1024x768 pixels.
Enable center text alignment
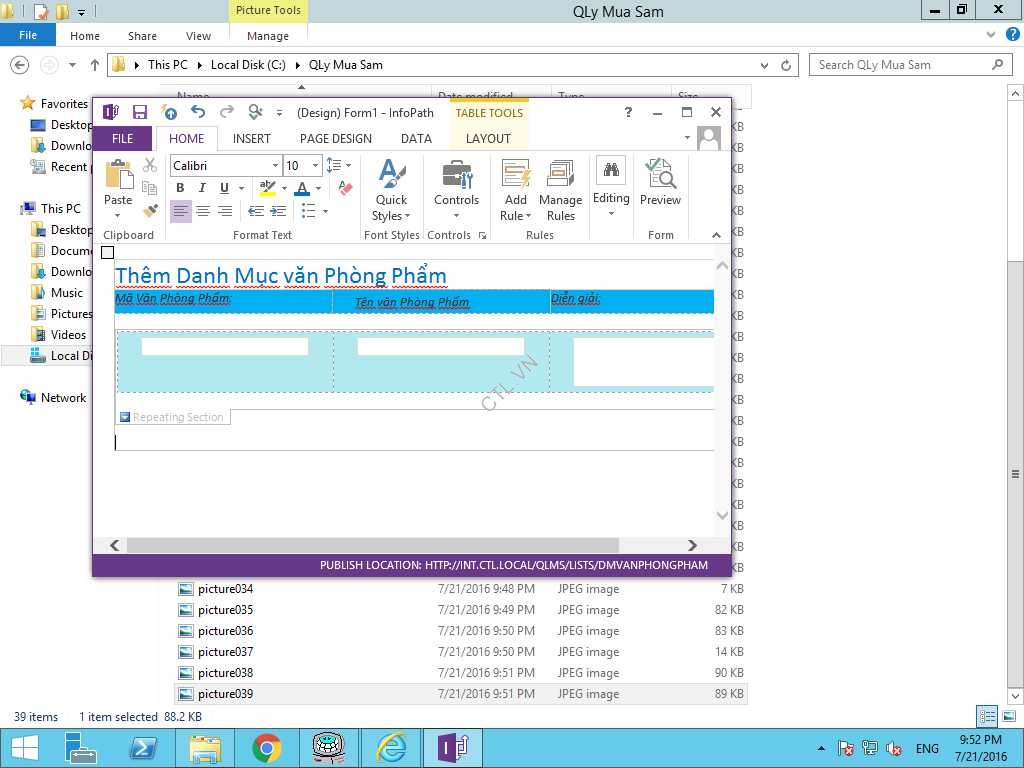203,211
